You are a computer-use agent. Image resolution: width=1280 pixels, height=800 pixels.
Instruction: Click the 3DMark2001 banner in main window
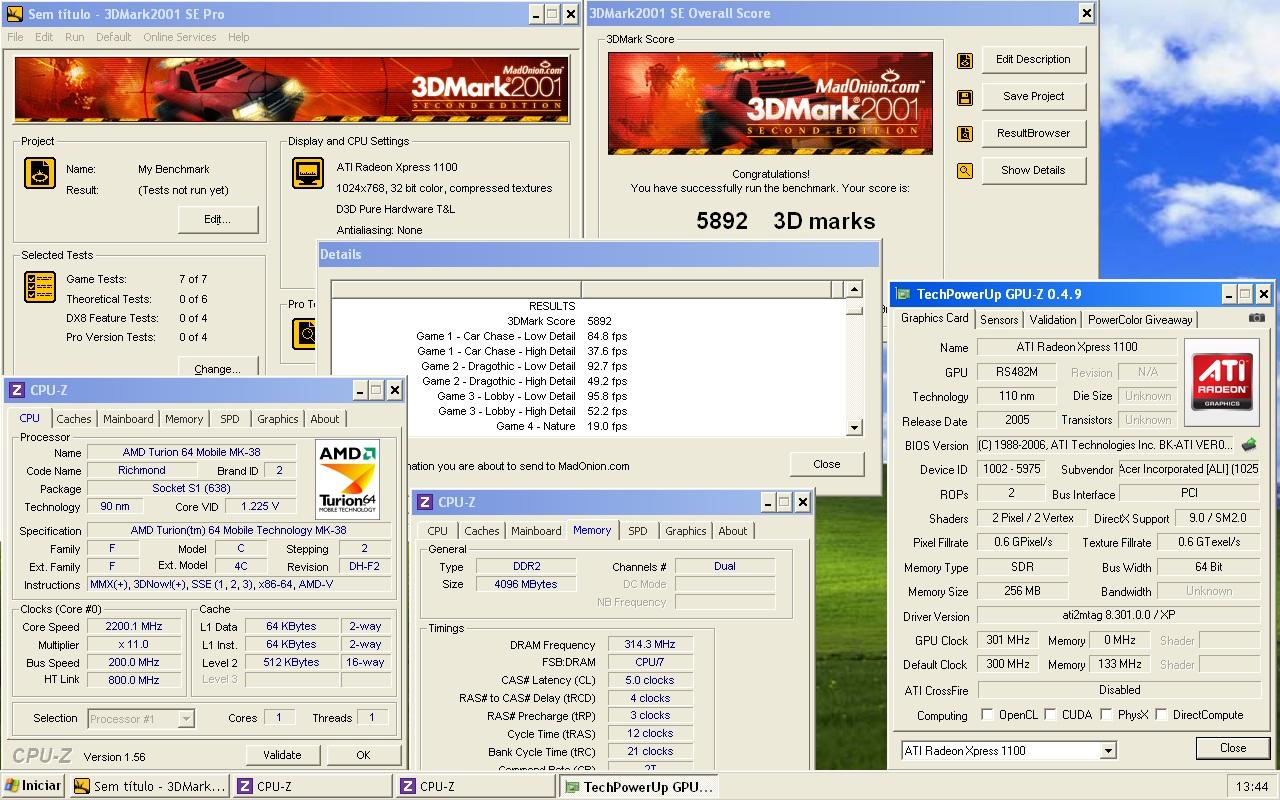point(290,90)
